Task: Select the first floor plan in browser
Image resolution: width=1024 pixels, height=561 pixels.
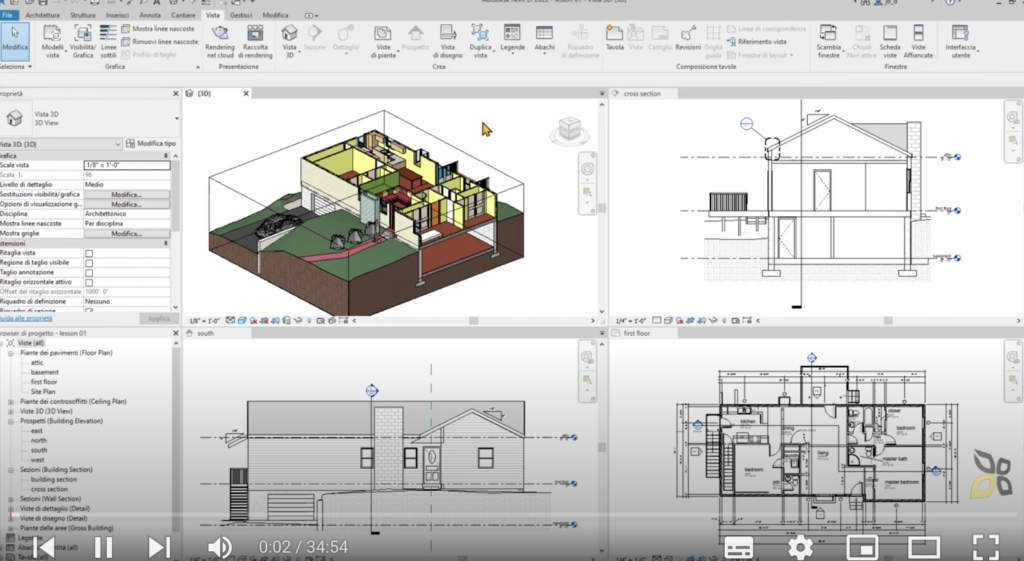Action: pos(44,382)
